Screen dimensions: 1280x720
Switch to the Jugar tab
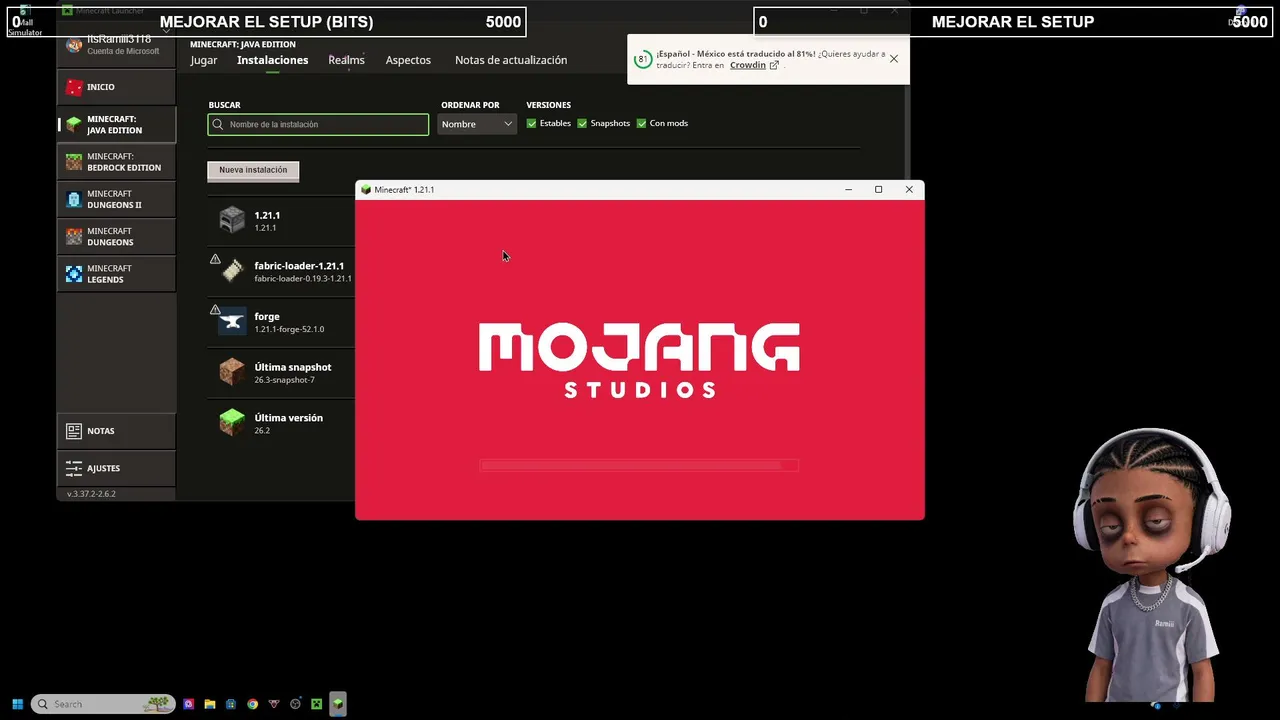pos(204,60)
